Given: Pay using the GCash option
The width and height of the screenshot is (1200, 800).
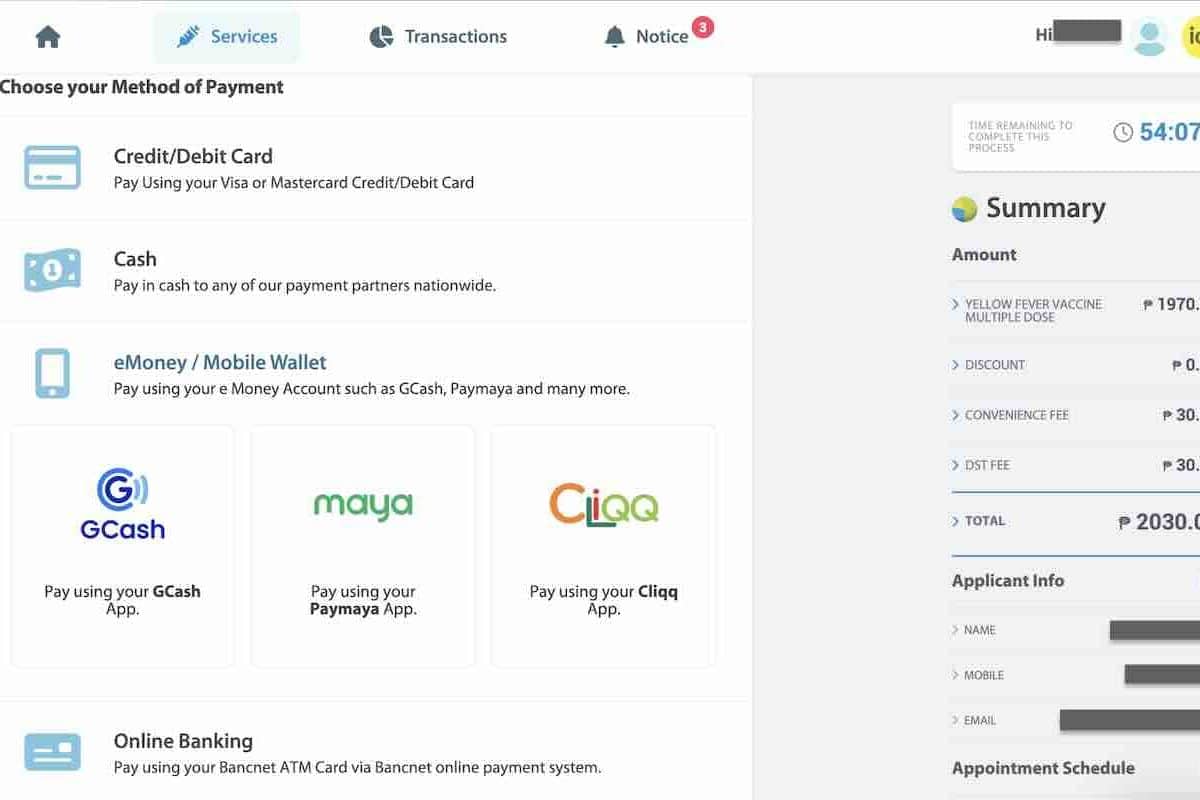Looking at the screenshot, I should click(122, 546).
